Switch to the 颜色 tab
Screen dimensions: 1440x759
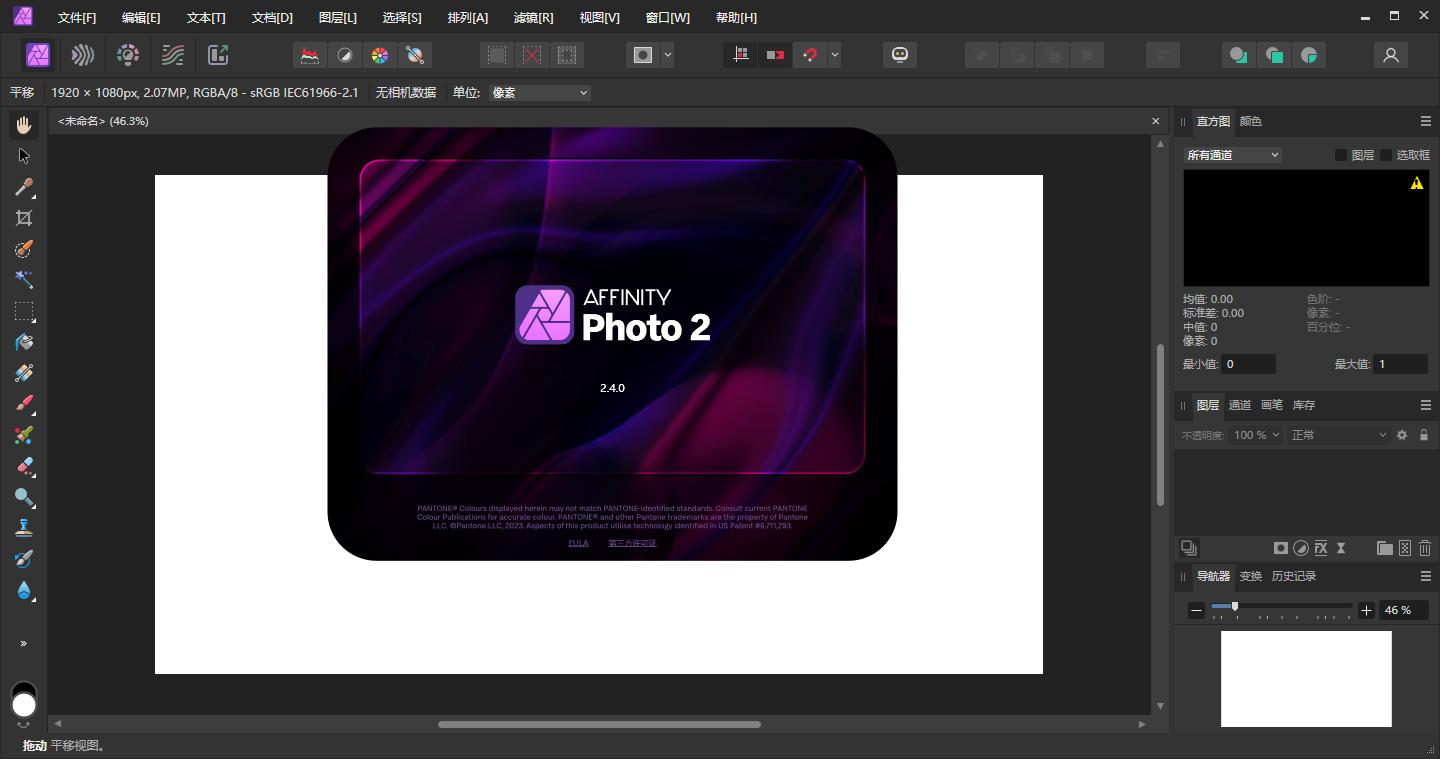pyautogui.click(x=1251, y=121)
